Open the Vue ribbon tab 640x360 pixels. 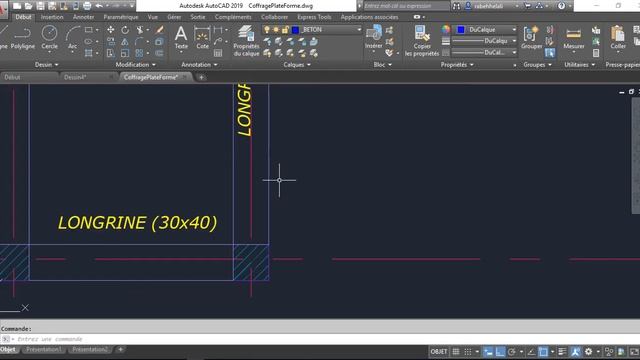tap(153, 17)
